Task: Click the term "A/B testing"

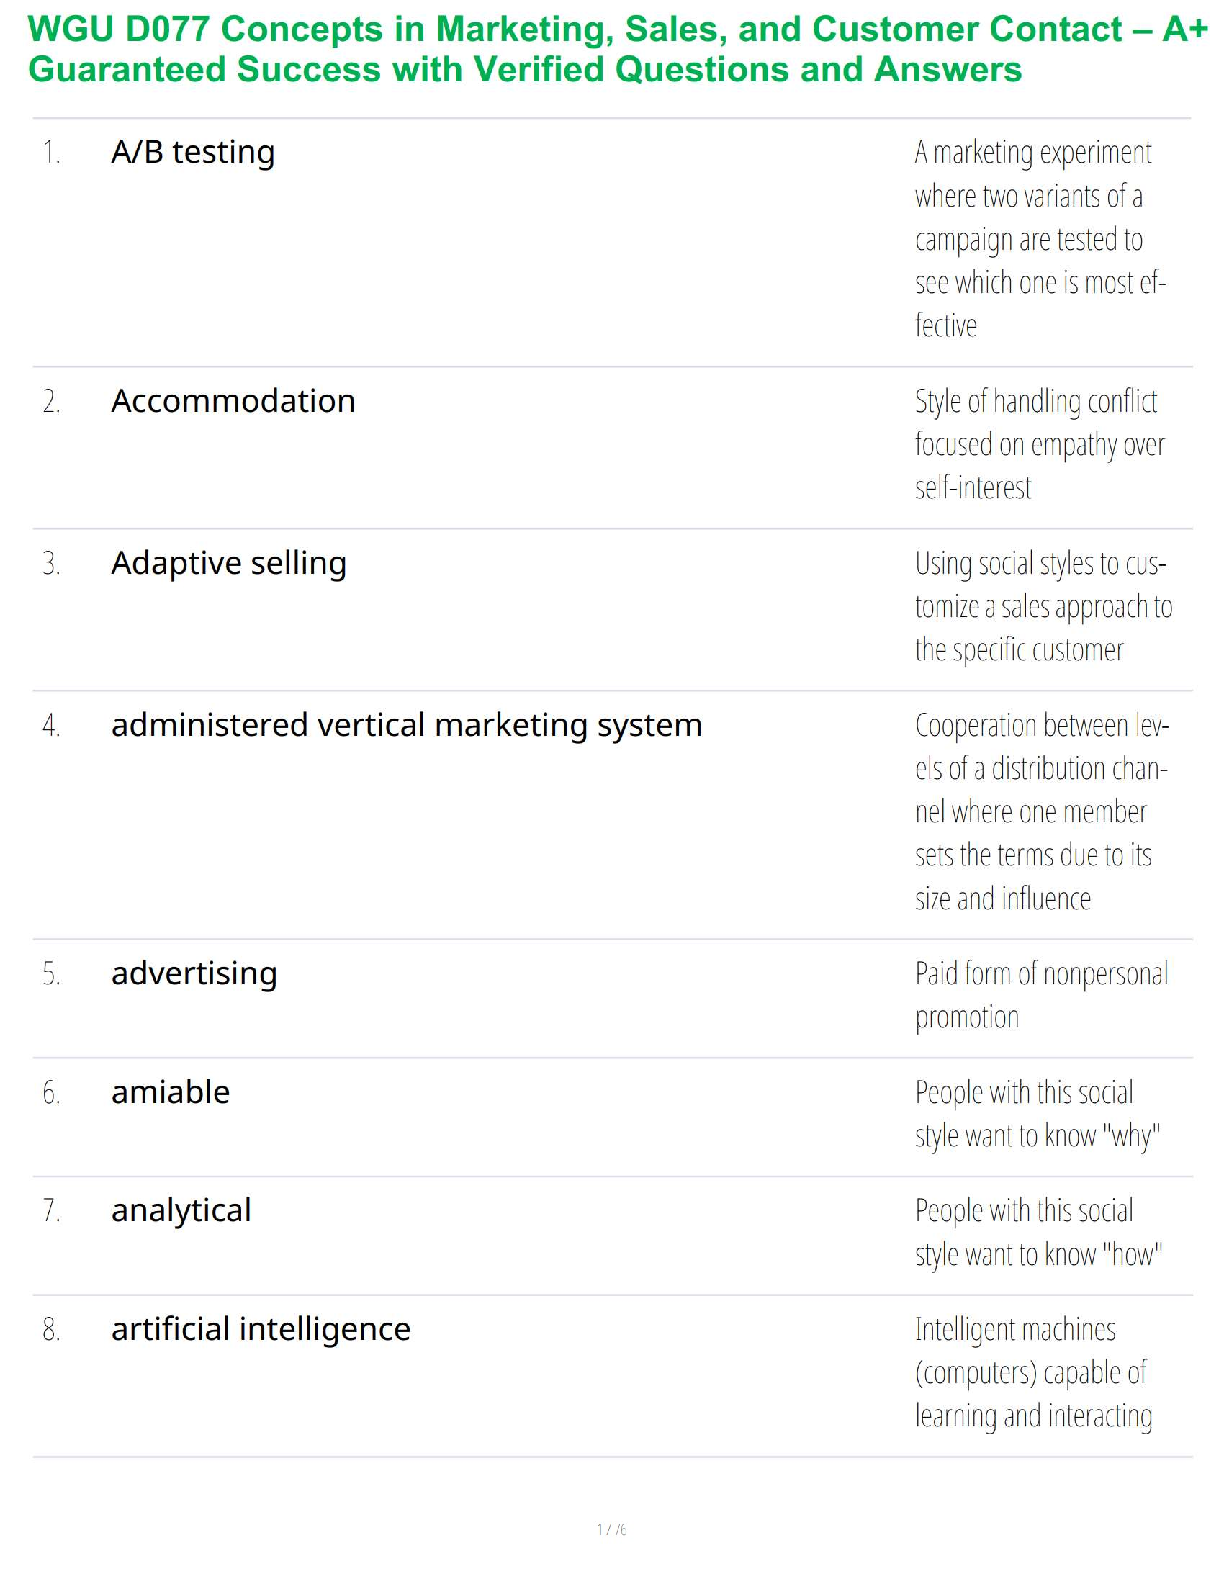Action: 193,152
